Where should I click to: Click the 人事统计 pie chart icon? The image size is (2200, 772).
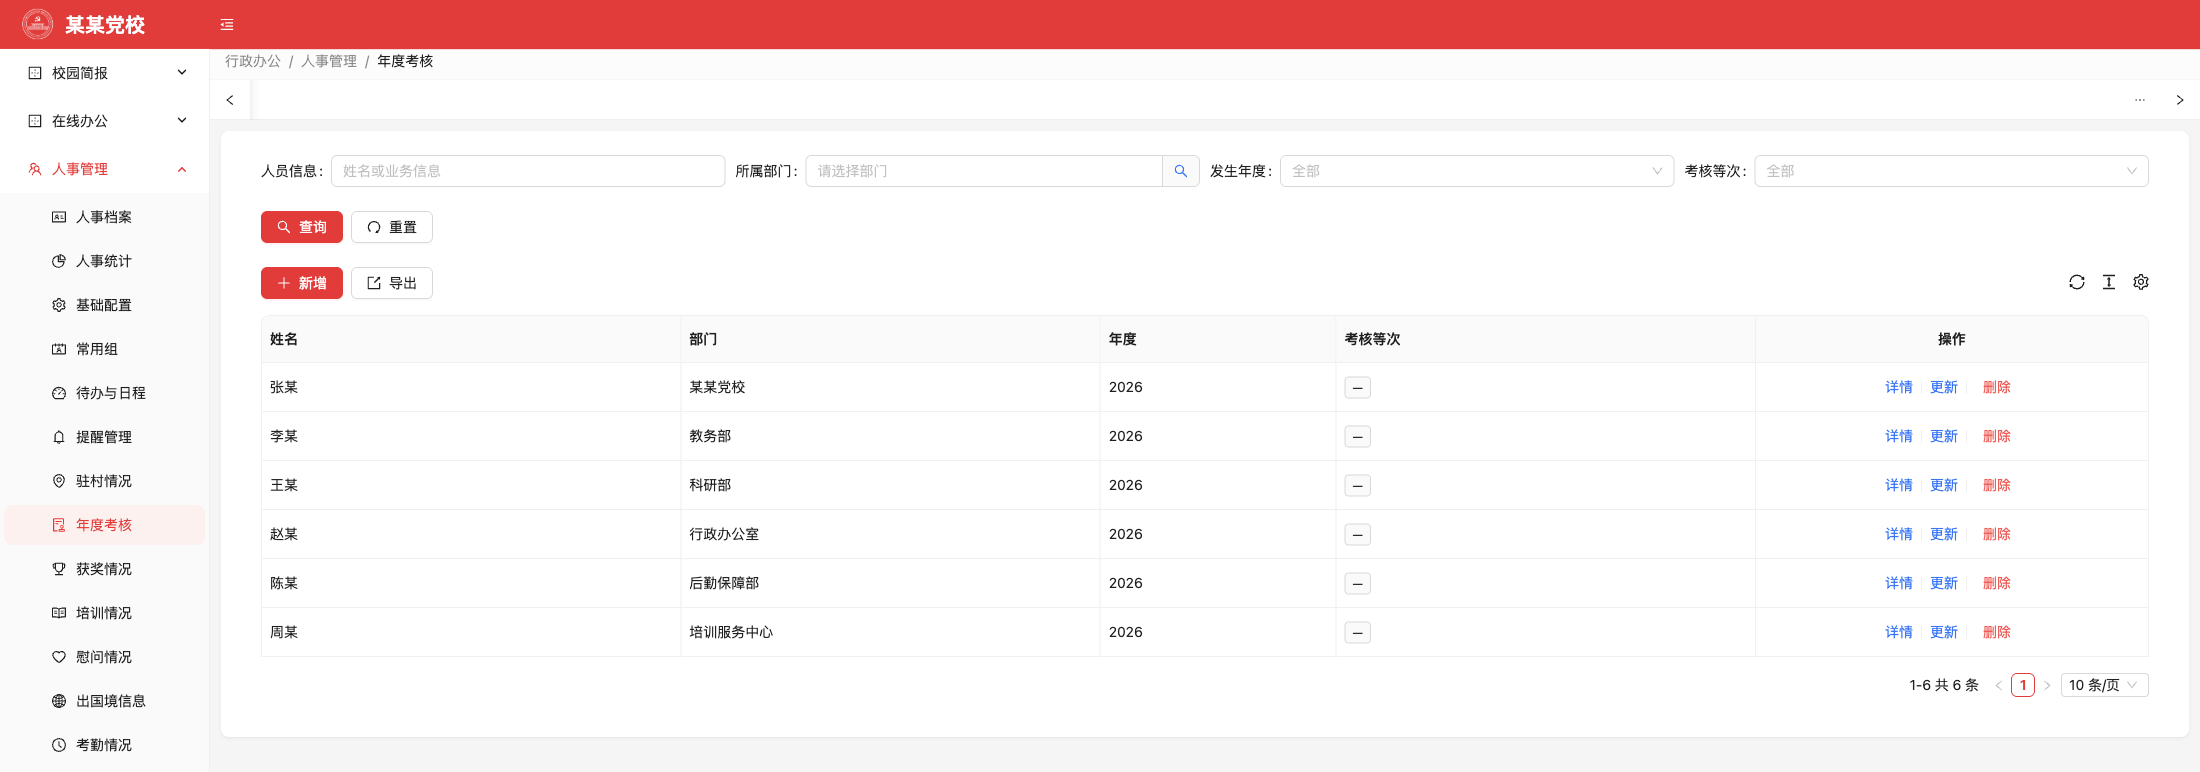click(59, 261)
